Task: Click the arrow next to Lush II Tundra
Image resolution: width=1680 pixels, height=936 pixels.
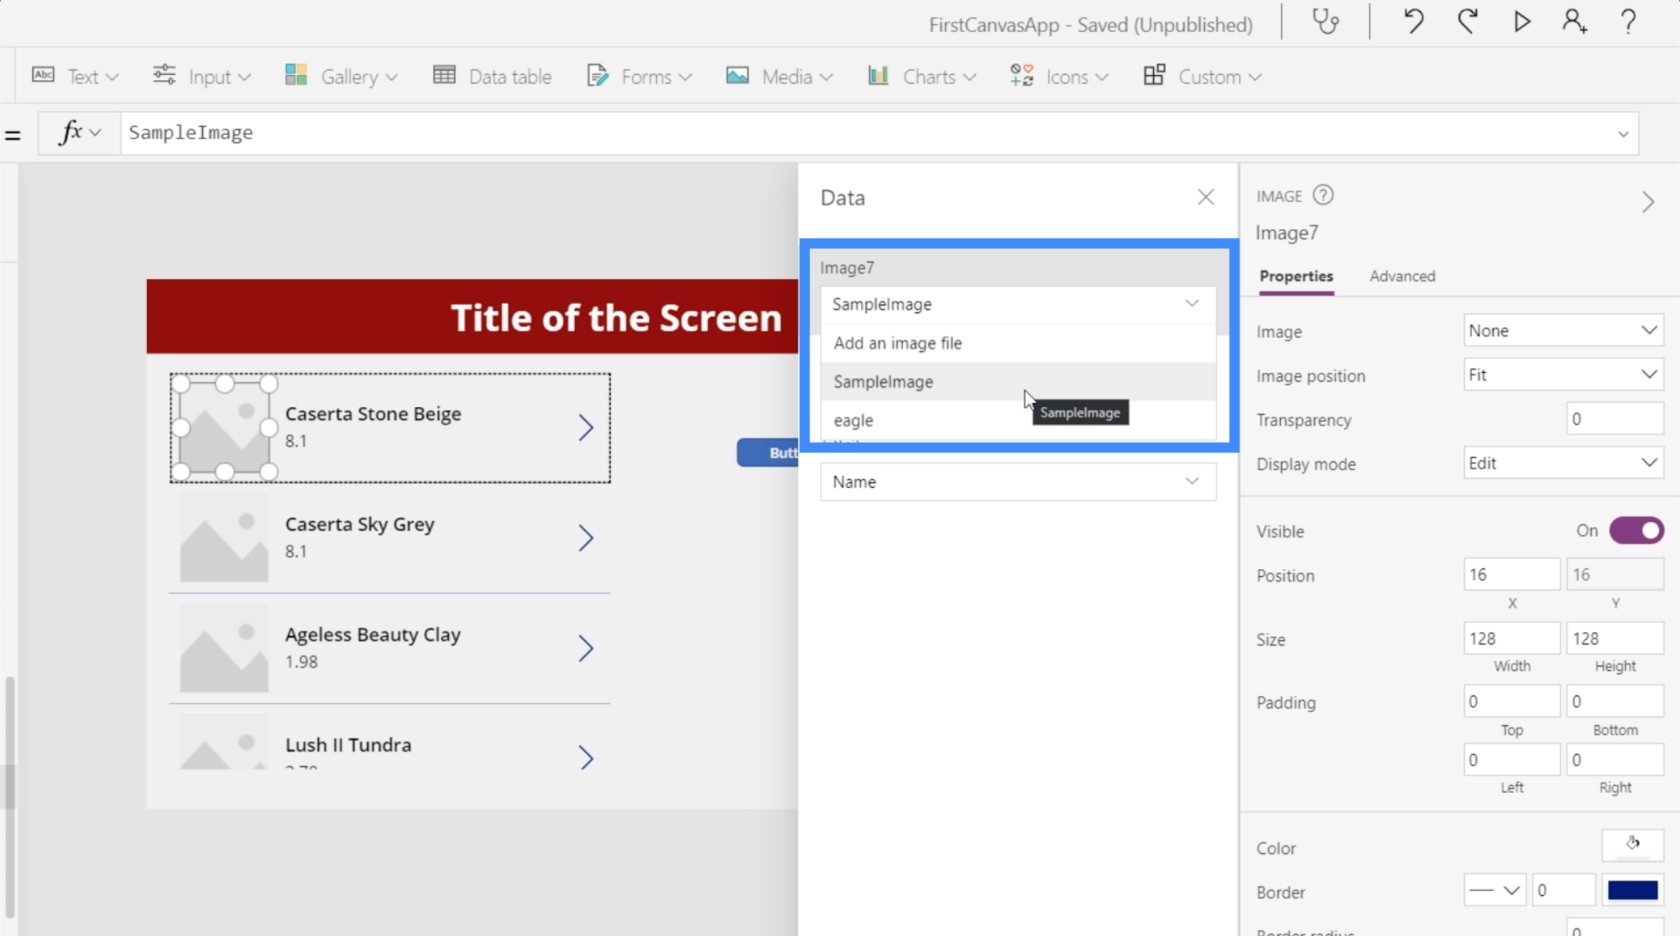Action: [x=586, y=758]
